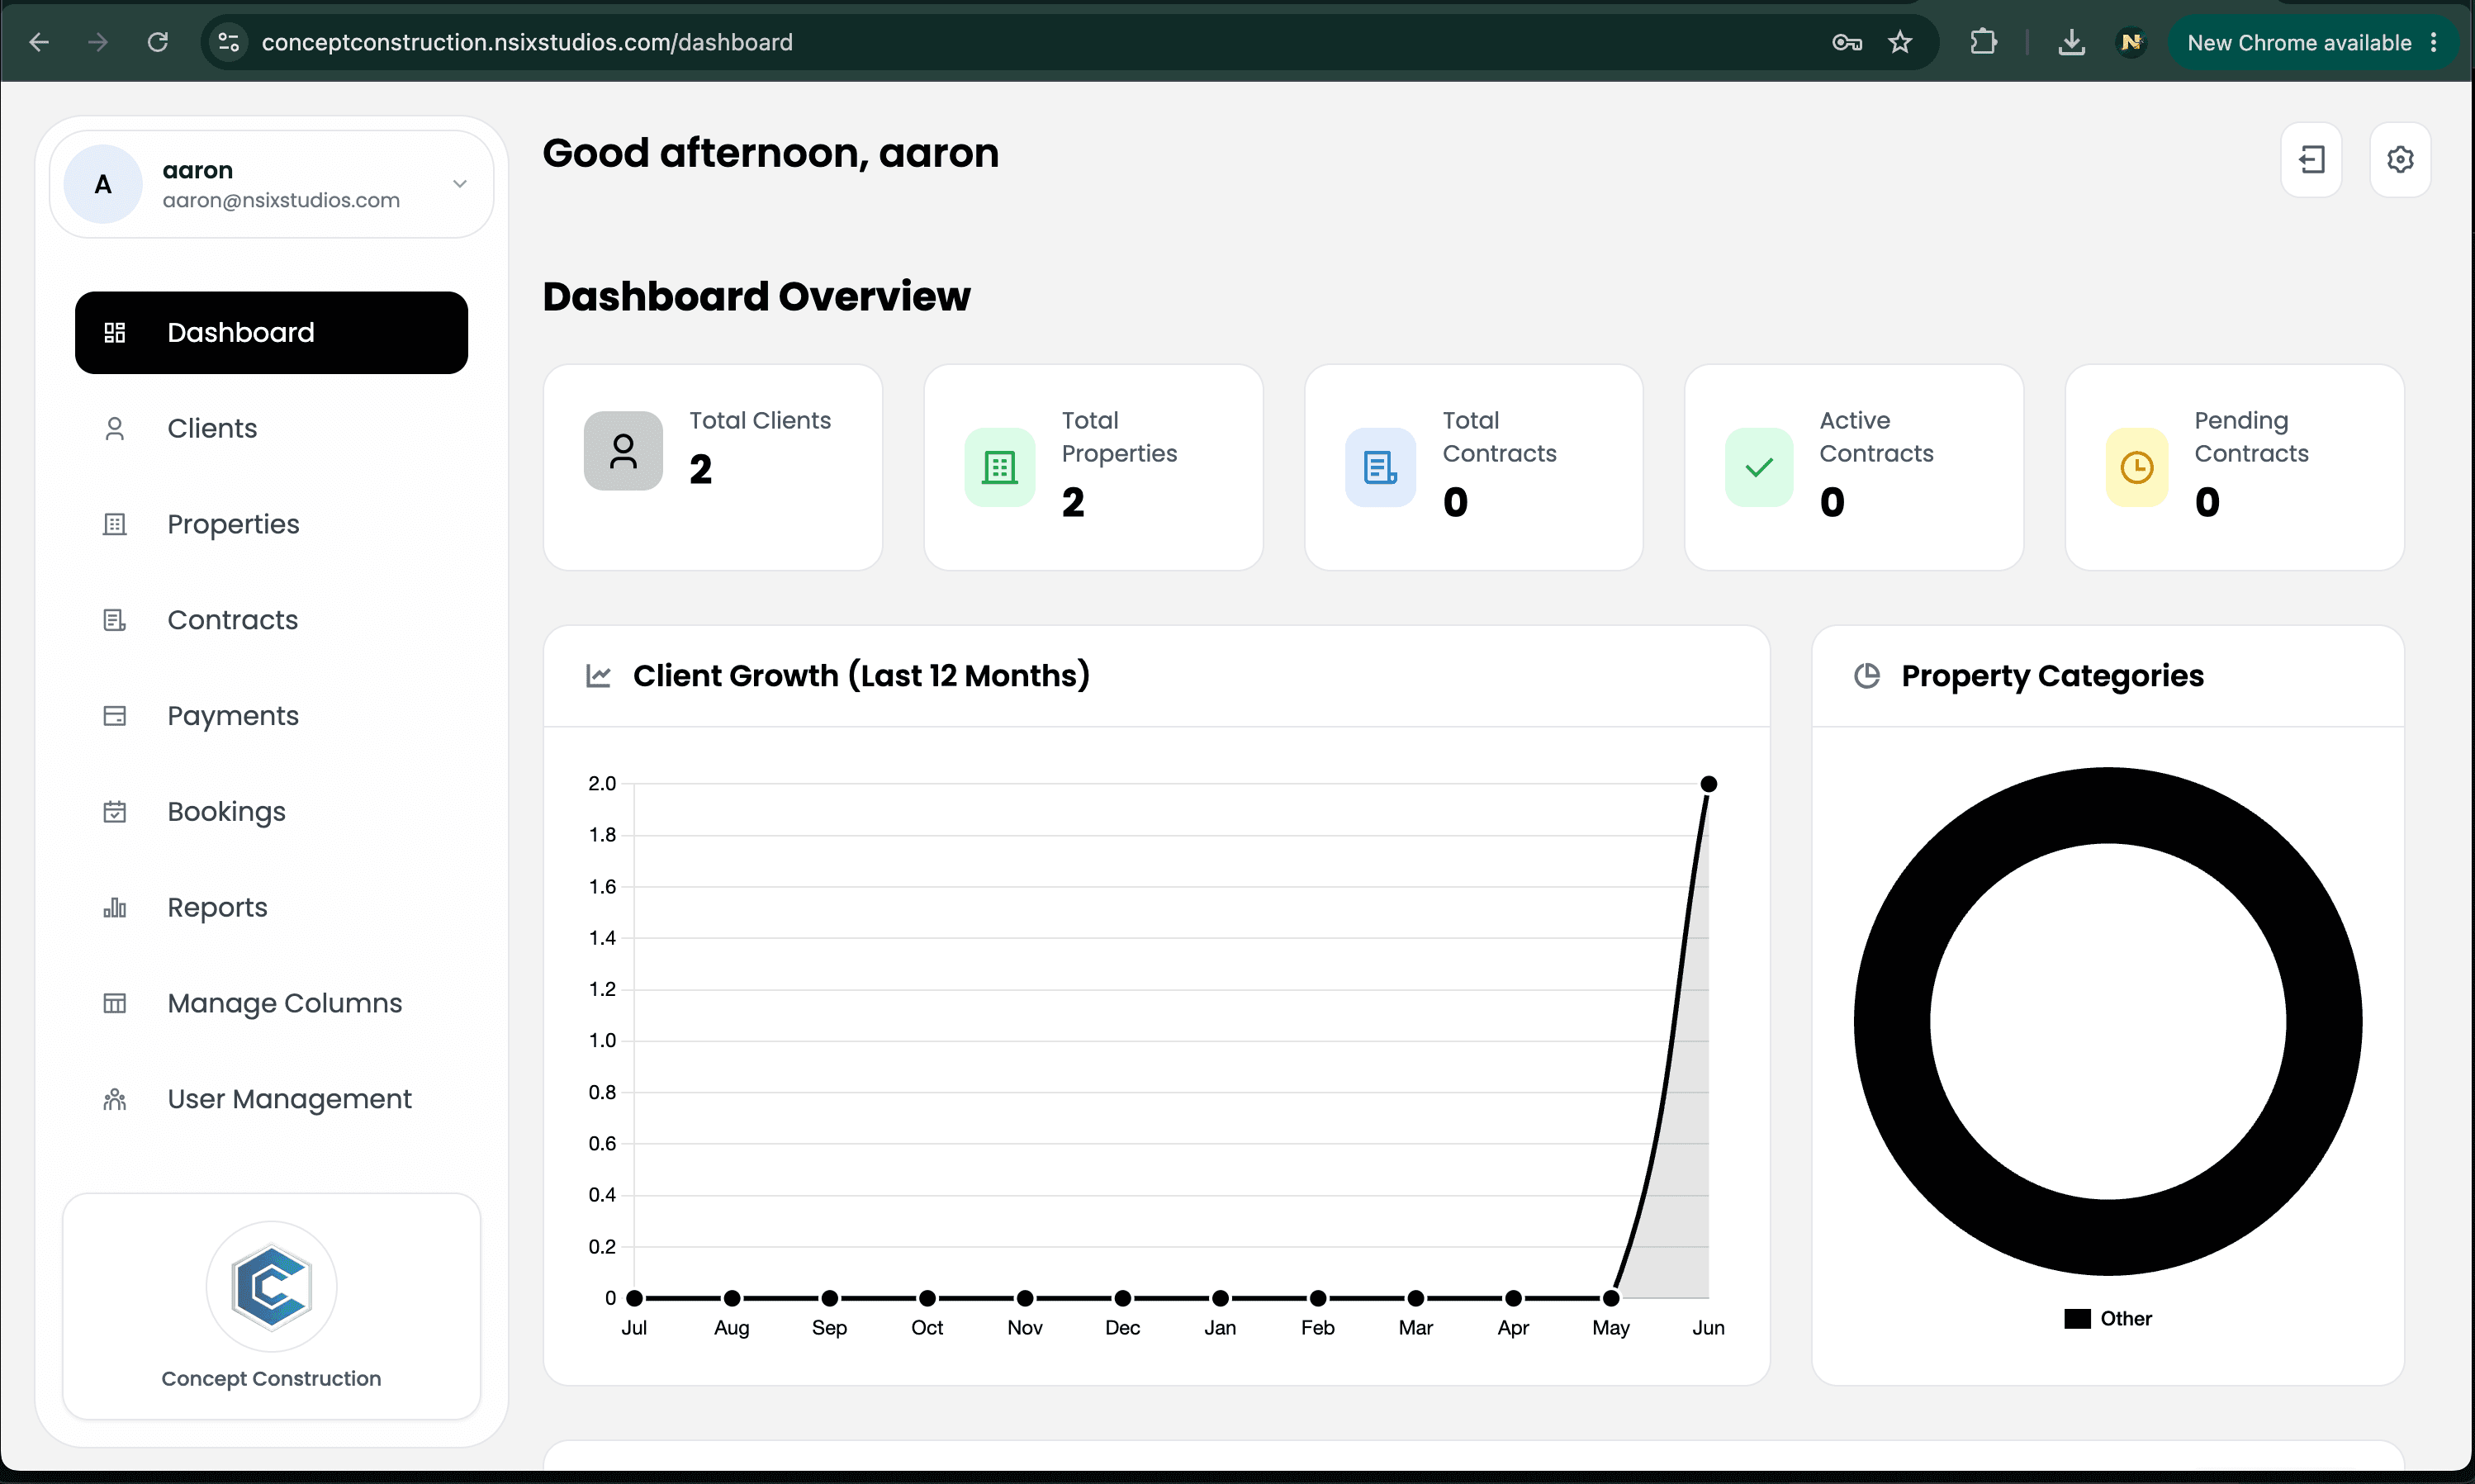The height and width of the screenshot is (1484, 2475).
Task: Click the Properties building icon in sidebar
Action: pos(115,524)
